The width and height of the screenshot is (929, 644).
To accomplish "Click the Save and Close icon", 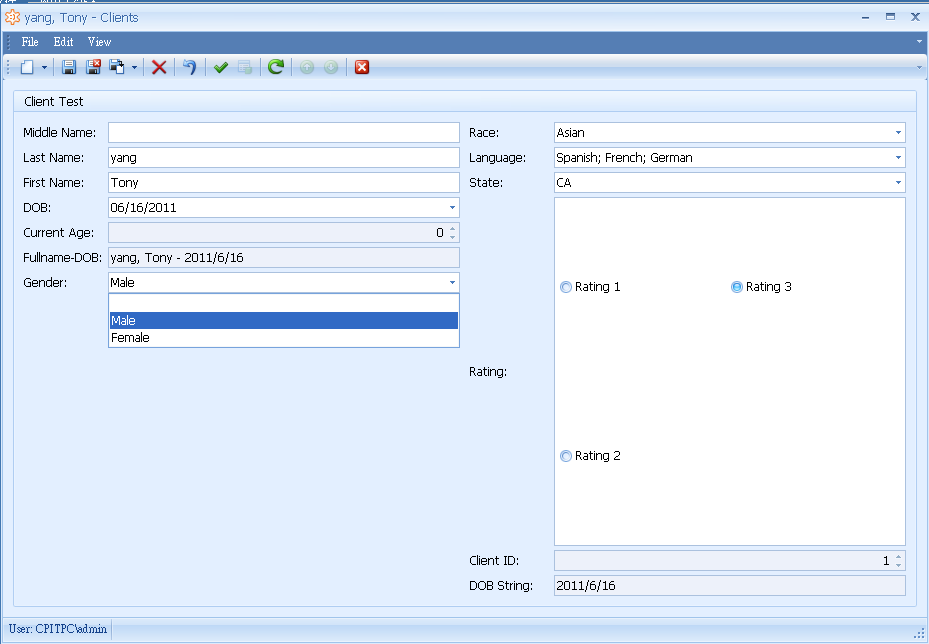I will pyautogui.click(x=93, y=67).
